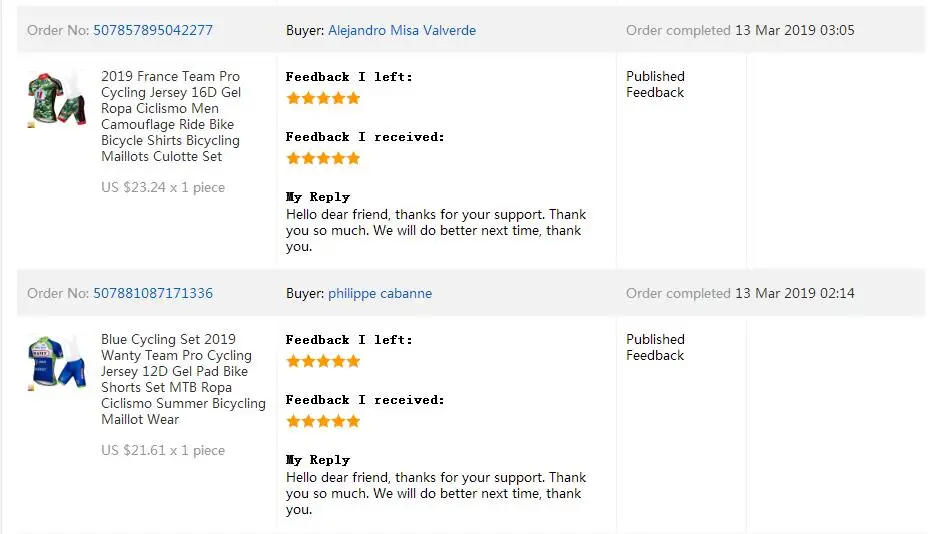Open order number 507881087171336
940x534 pixels.
click(x=153, y=293)
